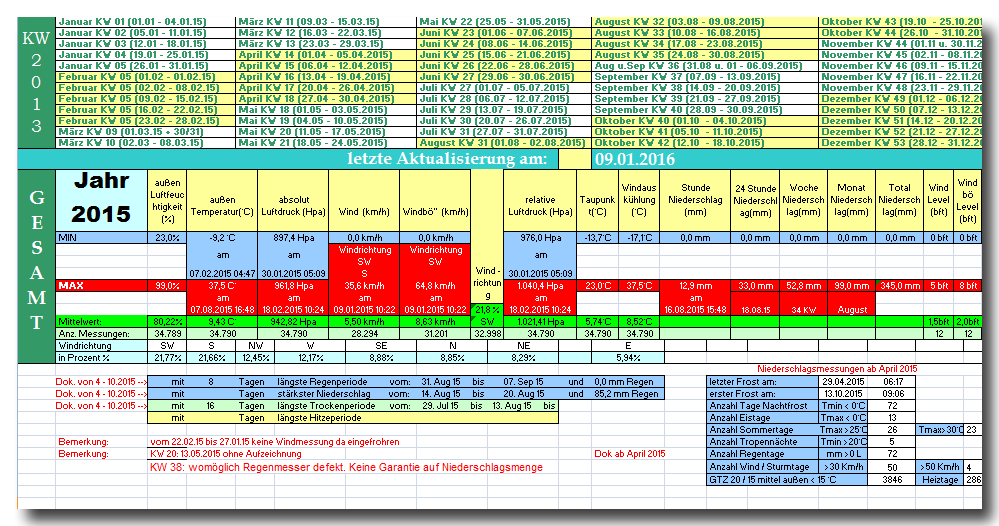Select minimum temperature cell -9,2 °C

pyautogui.click(x=222, y=238)
